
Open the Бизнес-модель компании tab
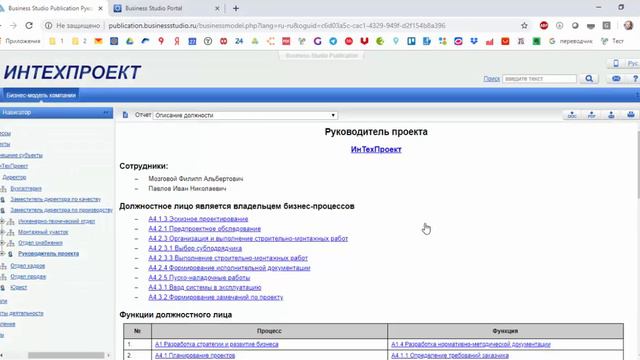coord(41,95)
